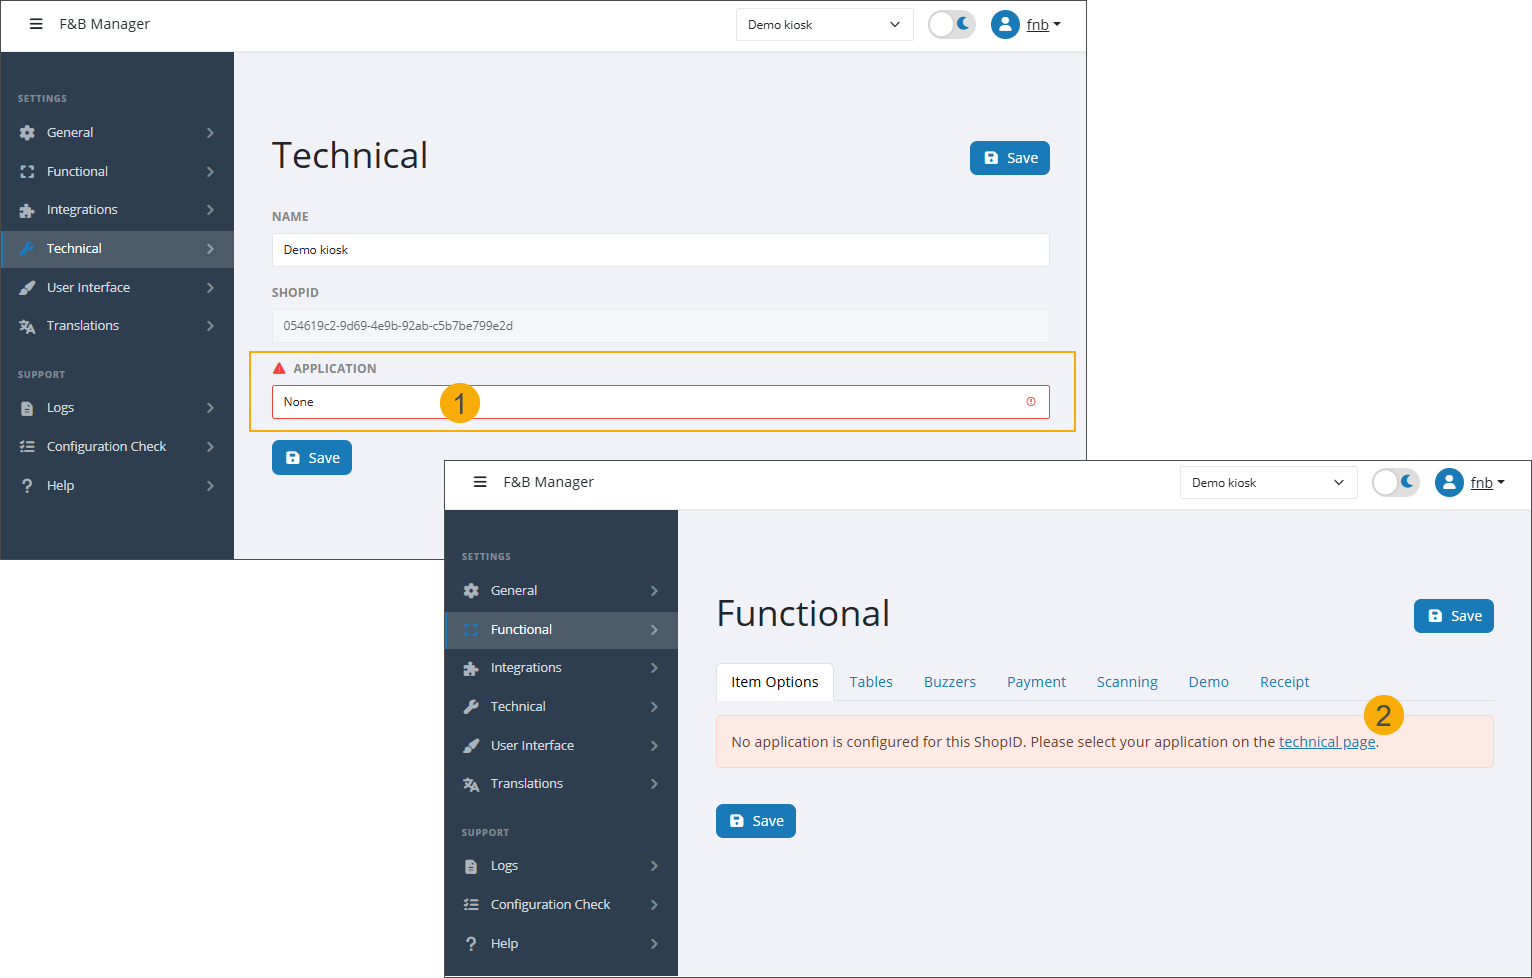
Task: Click the error icon in the Application field
Action: (1031, 401)
